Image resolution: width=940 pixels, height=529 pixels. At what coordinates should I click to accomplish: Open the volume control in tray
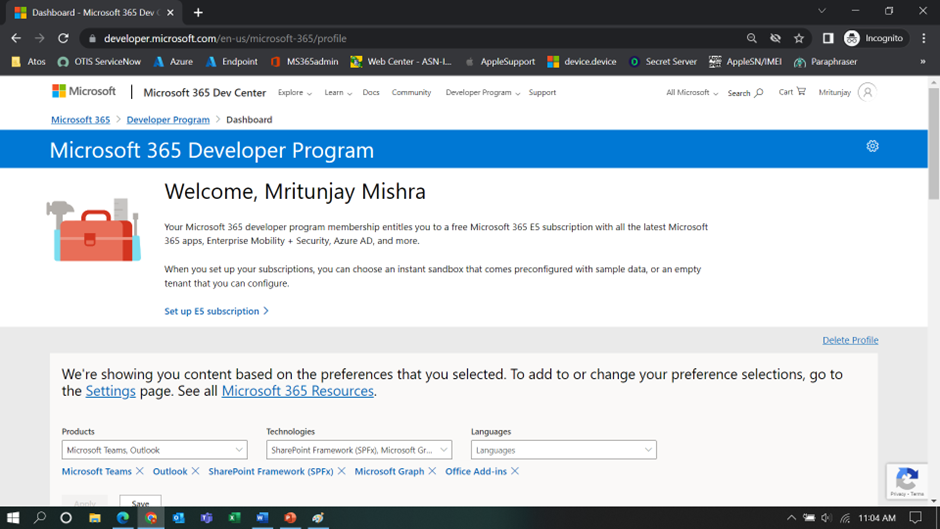[827, 518]
